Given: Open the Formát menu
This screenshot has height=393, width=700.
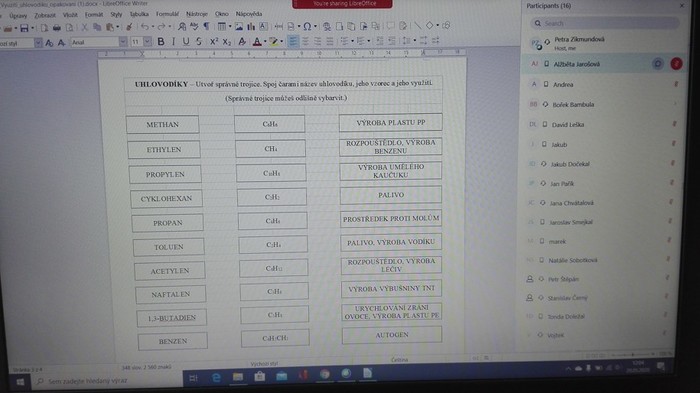Looking at the screenshot, I should (x=94, y=14).
